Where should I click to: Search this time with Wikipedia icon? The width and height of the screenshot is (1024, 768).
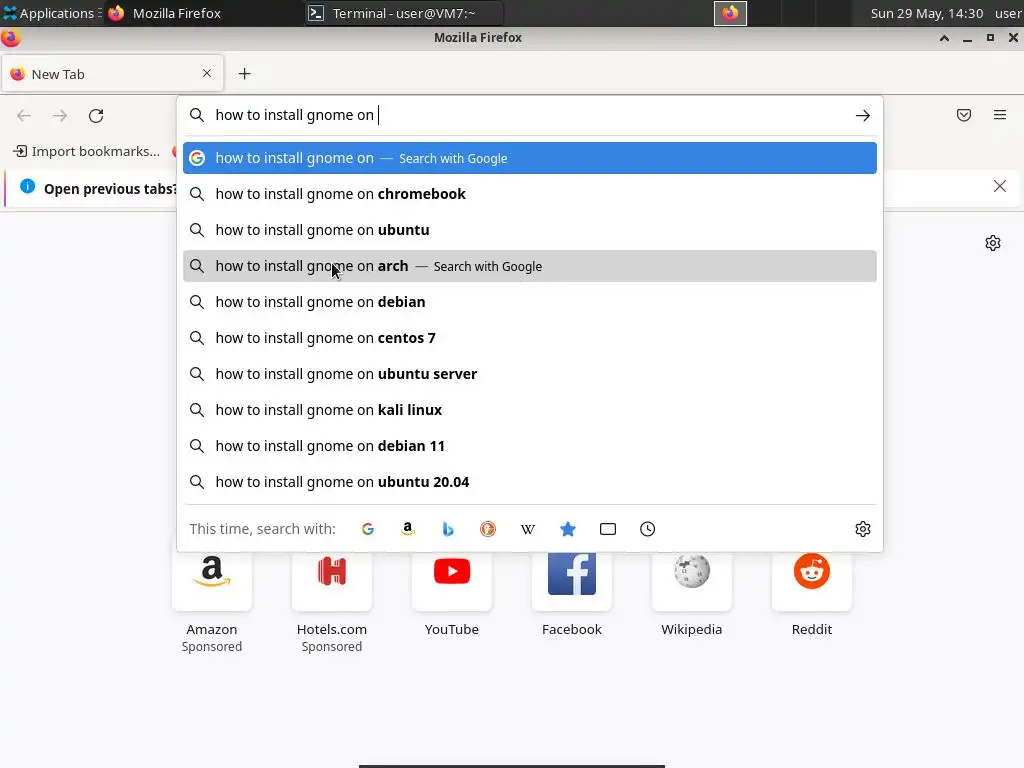[528, 529]
